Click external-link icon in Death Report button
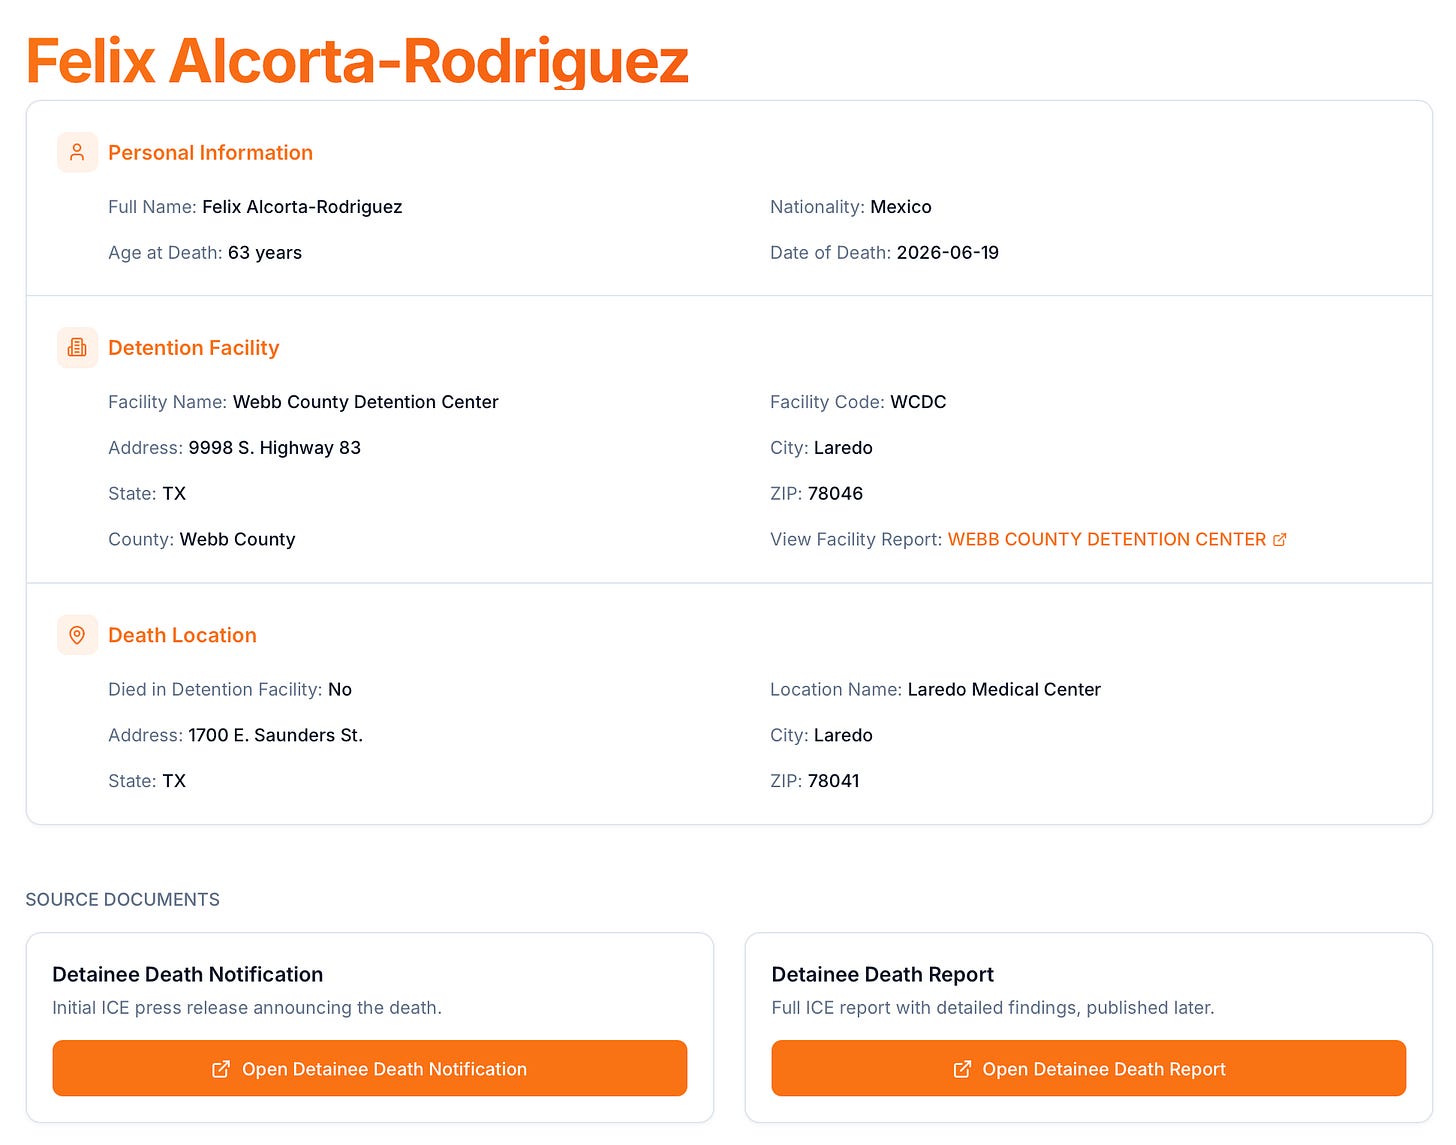 (x=962, y=1069)
